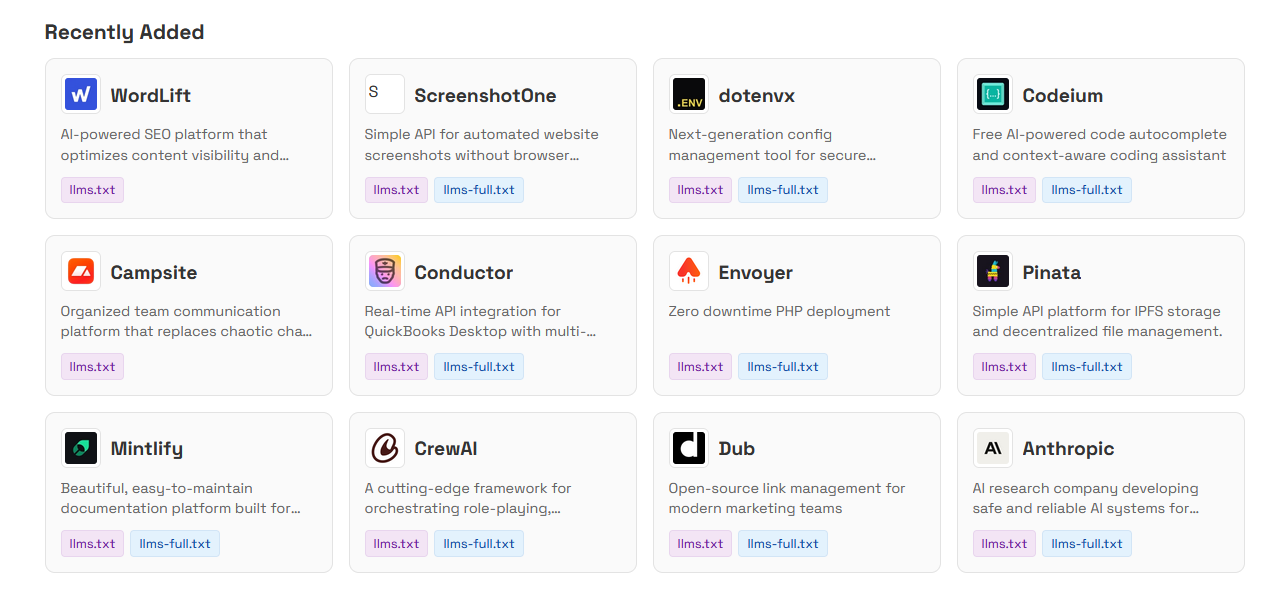Open Envoyer's llms.txt tag
This screenshot has width=1283, height=603.
[700, 367]
